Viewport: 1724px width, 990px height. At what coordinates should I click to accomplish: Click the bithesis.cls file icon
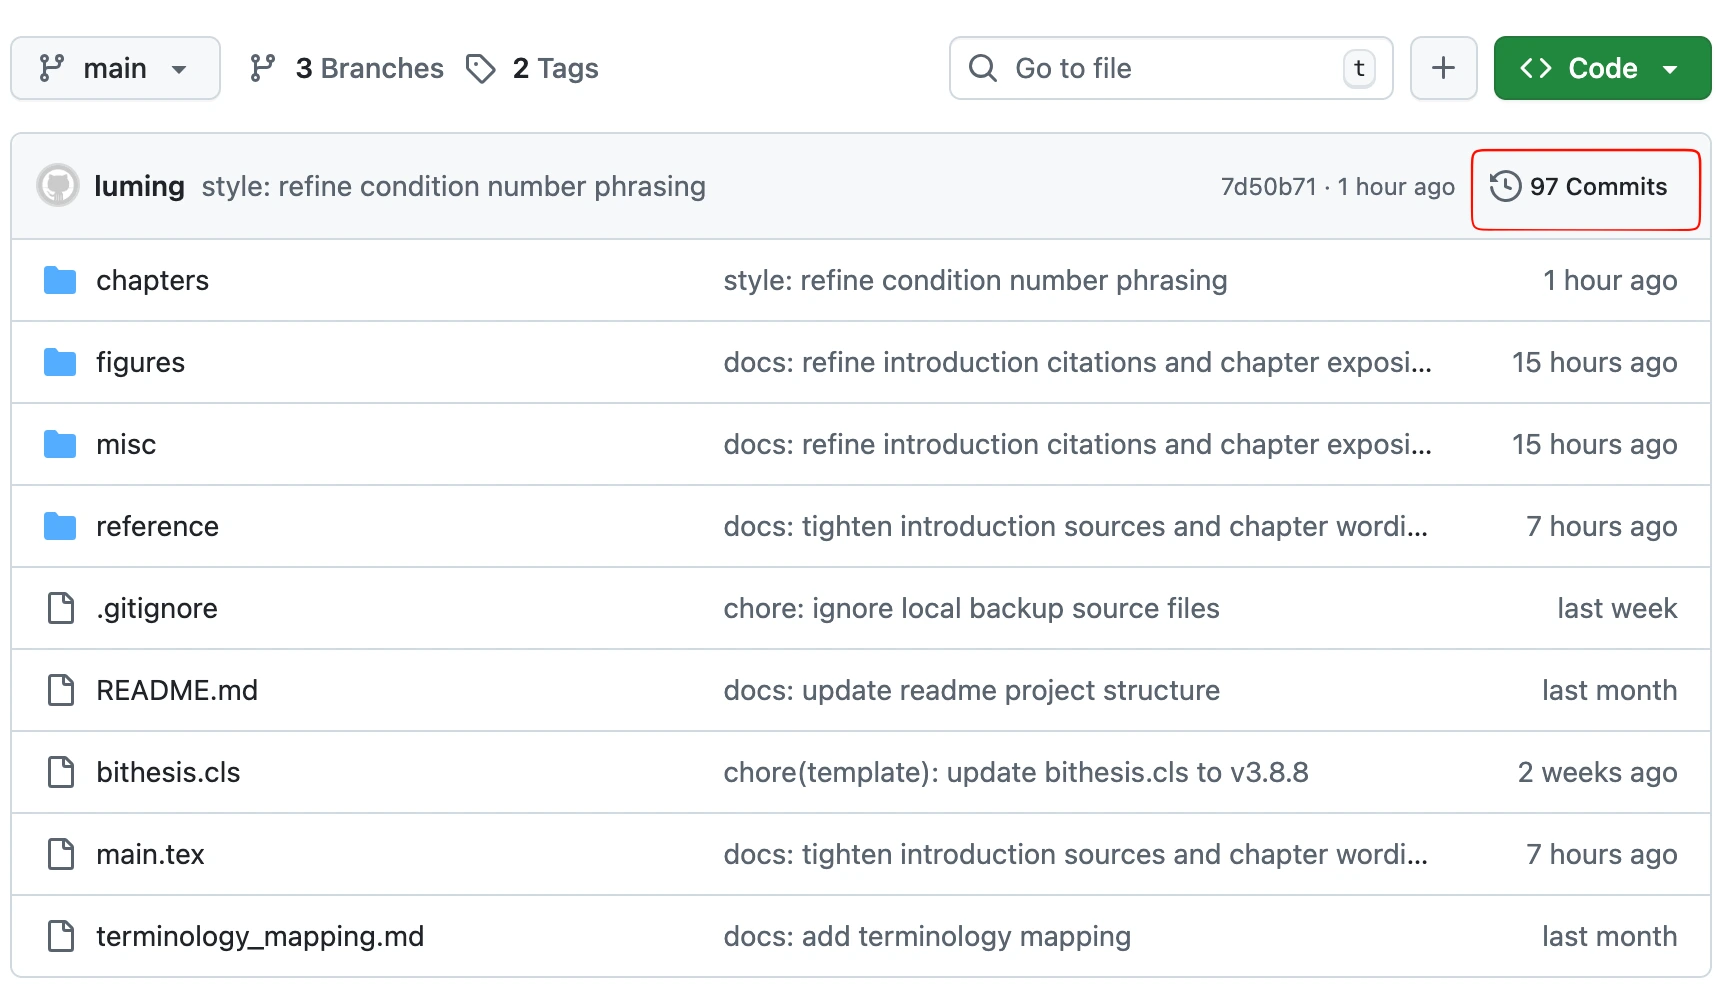[61, 772]
